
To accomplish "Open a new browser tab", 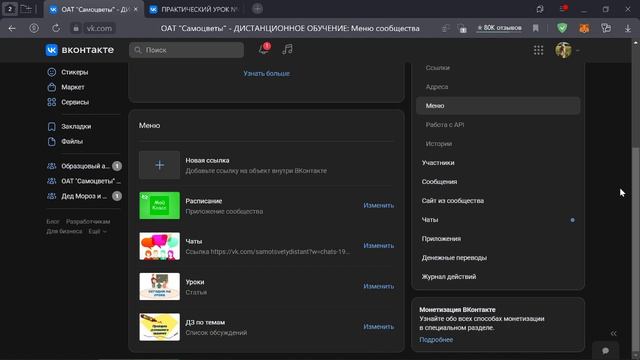I will point(257,9).
